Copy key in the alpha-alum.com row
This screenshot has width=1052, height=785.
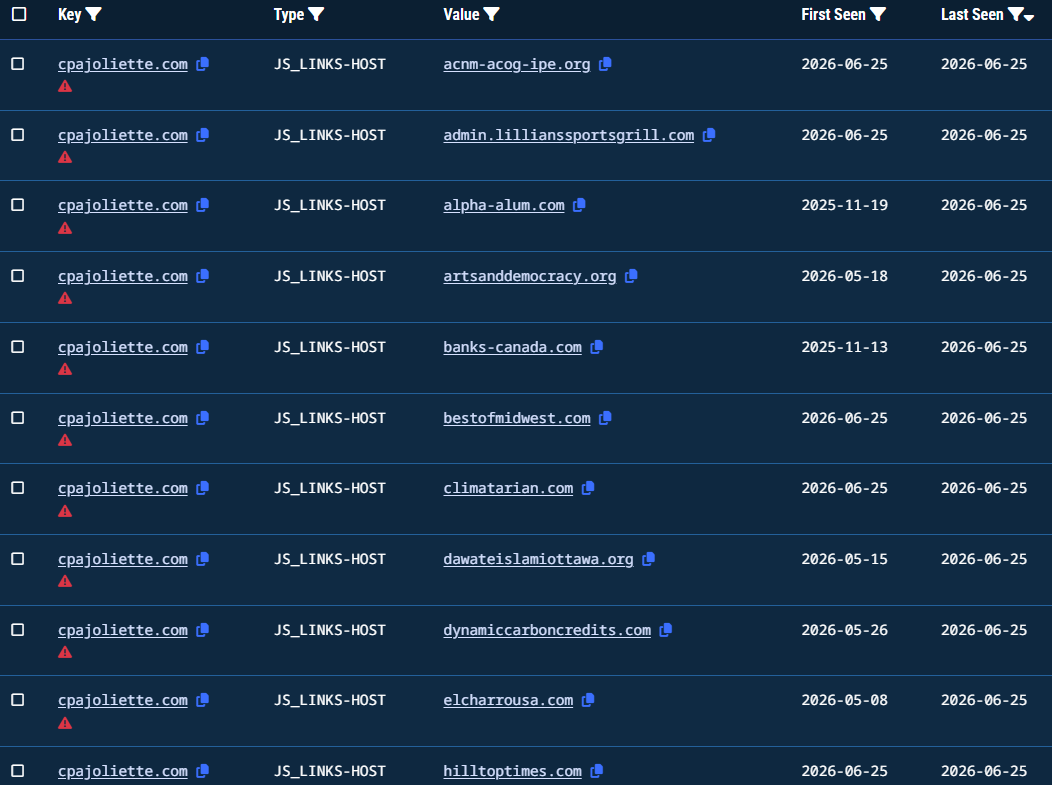click(x=203, y=205)
